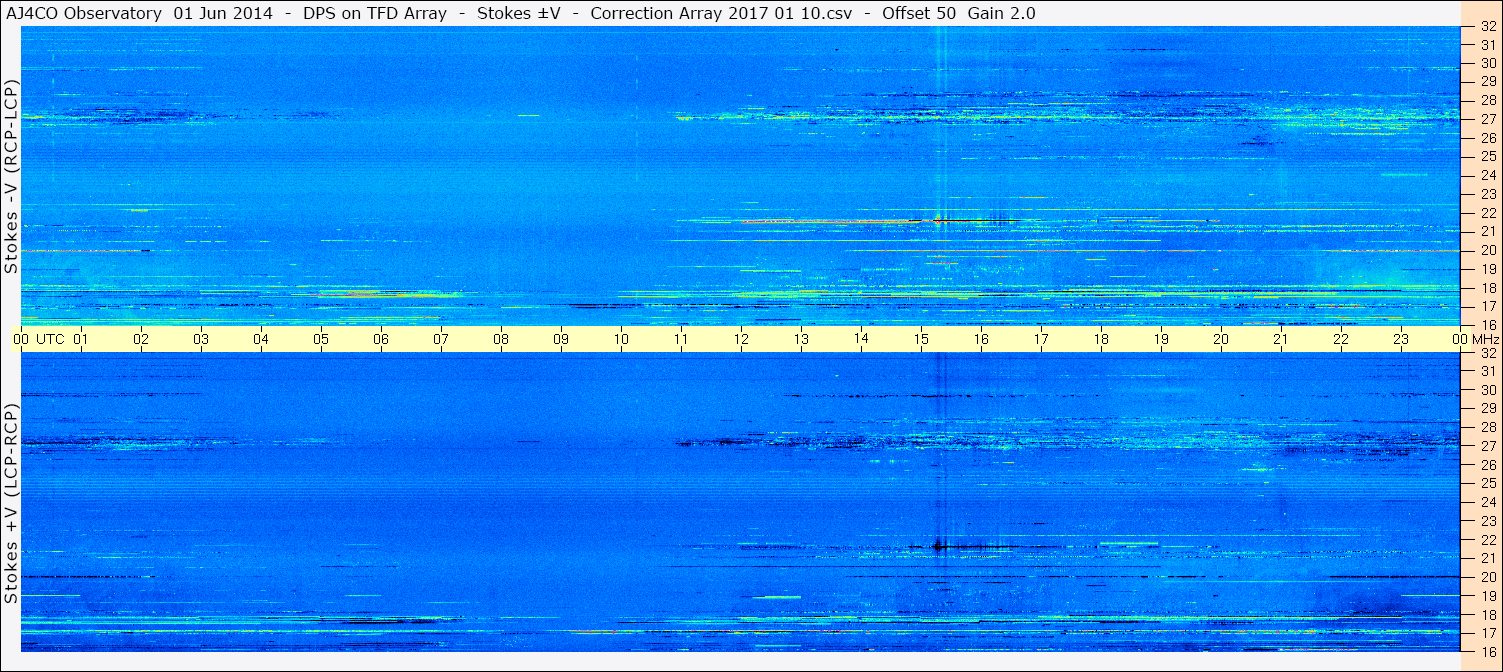This screenshot has height=672, width=1503.
Task: Select hour 07 on the UTC time axis
Action: coord(441,339)
